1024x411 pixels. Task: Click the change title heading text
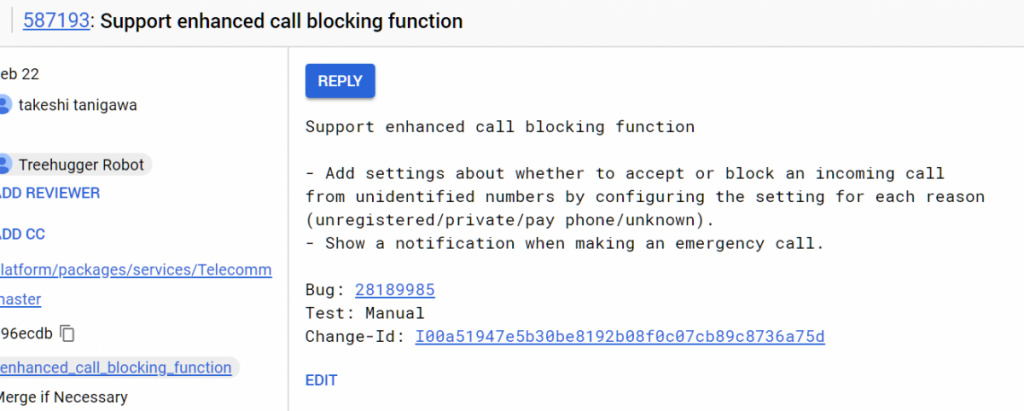click(x=282, y=21)
